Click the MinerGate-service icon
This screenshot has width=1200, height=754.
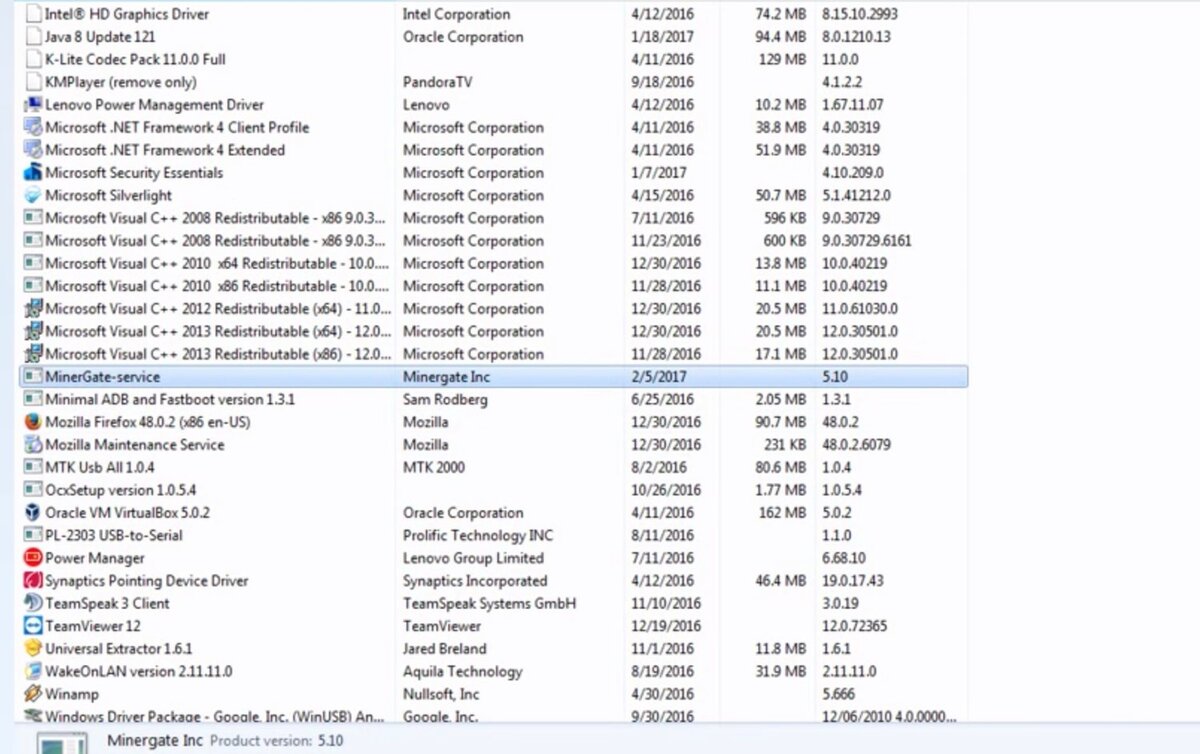click(x=33, y=377)
